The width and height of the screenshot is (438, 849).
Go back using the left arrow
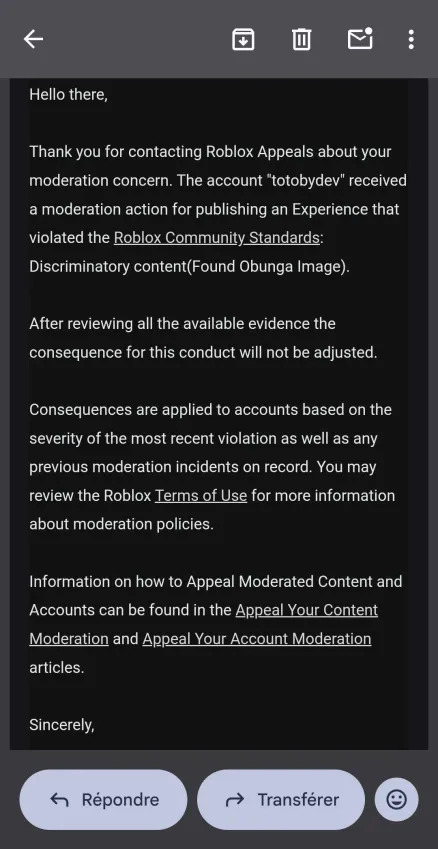pyautogui.click(x=33, y=39)
